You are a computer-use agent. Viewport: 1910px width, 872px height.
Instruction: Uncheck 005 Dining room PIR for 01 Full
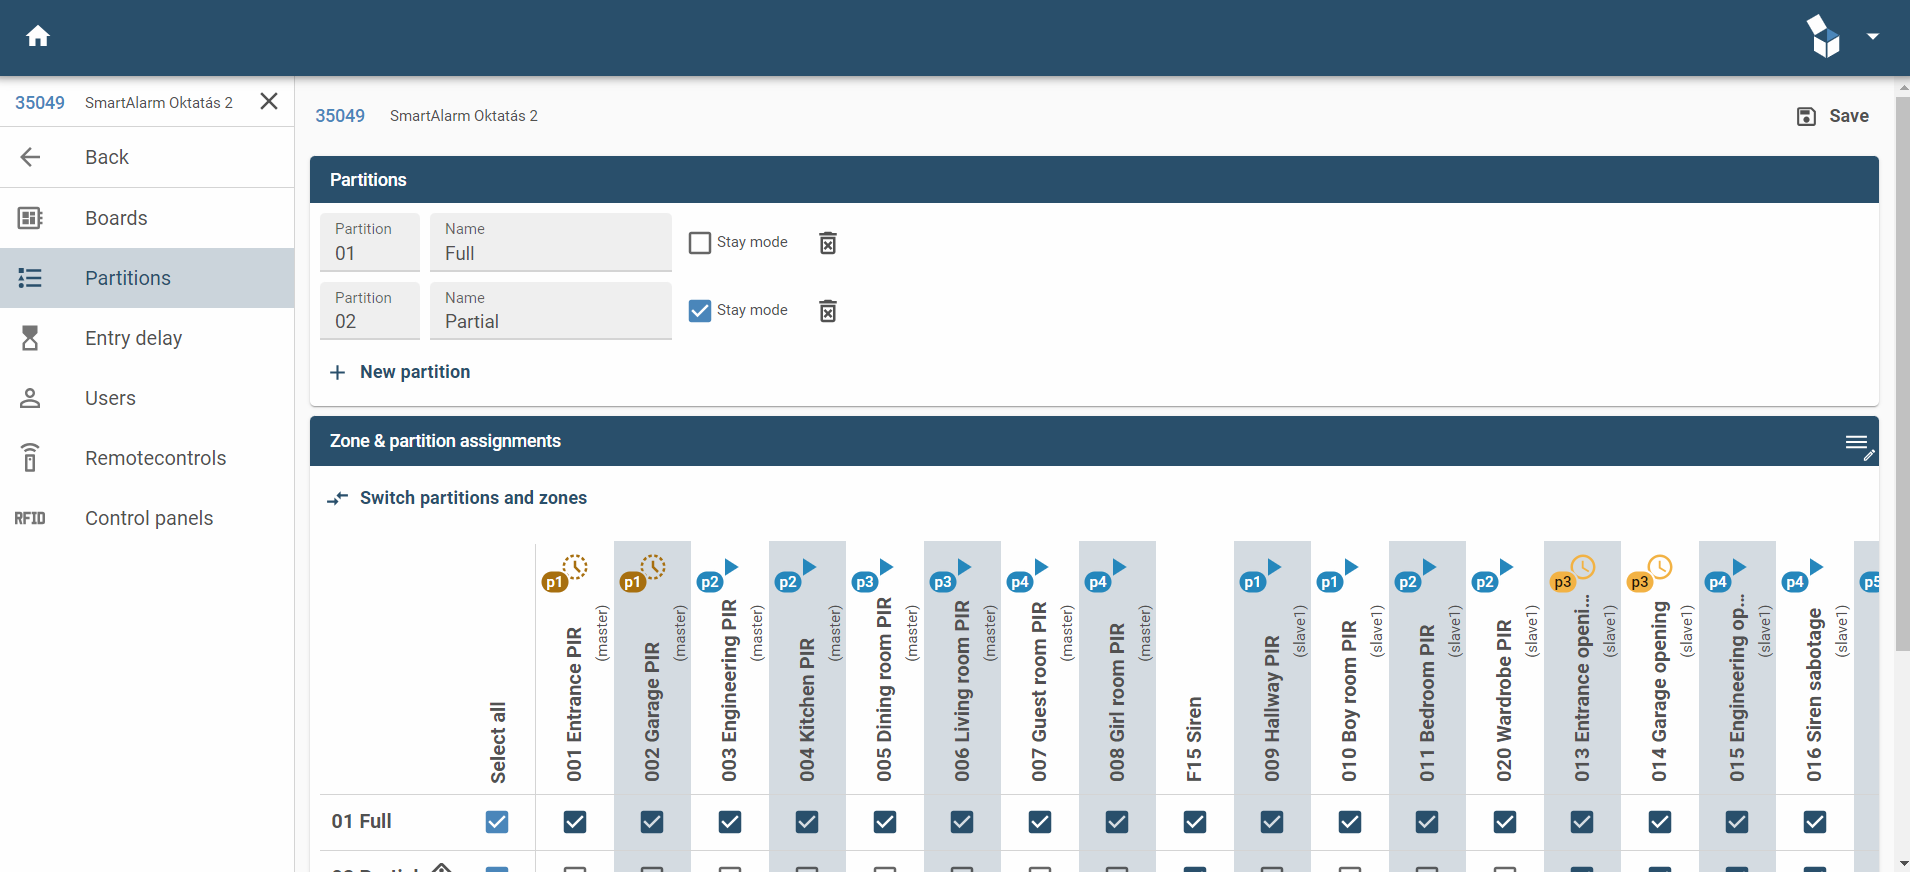[885, 822]
